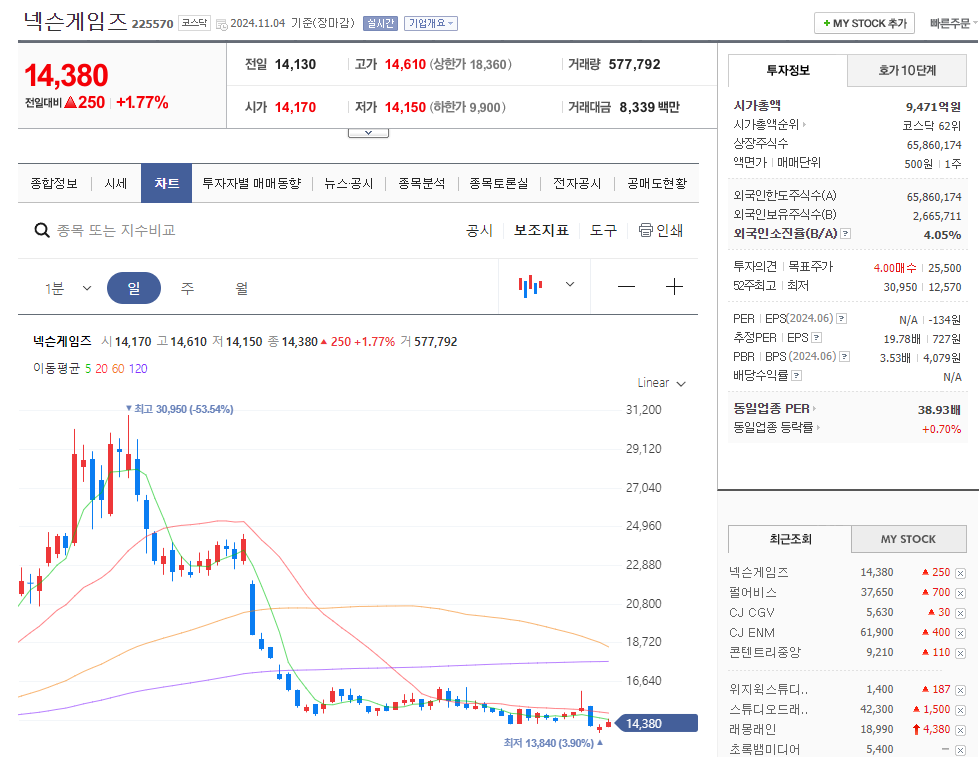Open help icon for PBR BPS

click(x=844, y=357)
